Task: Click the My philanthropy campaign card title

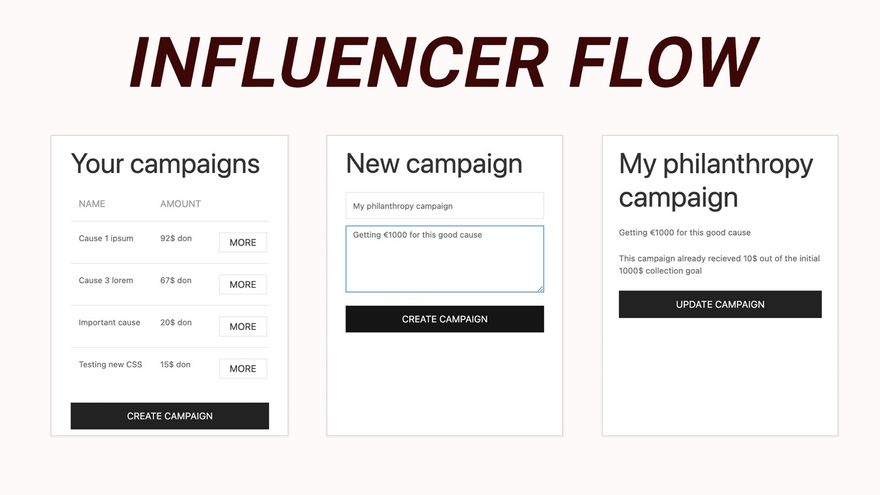Action: click(716, 180)
